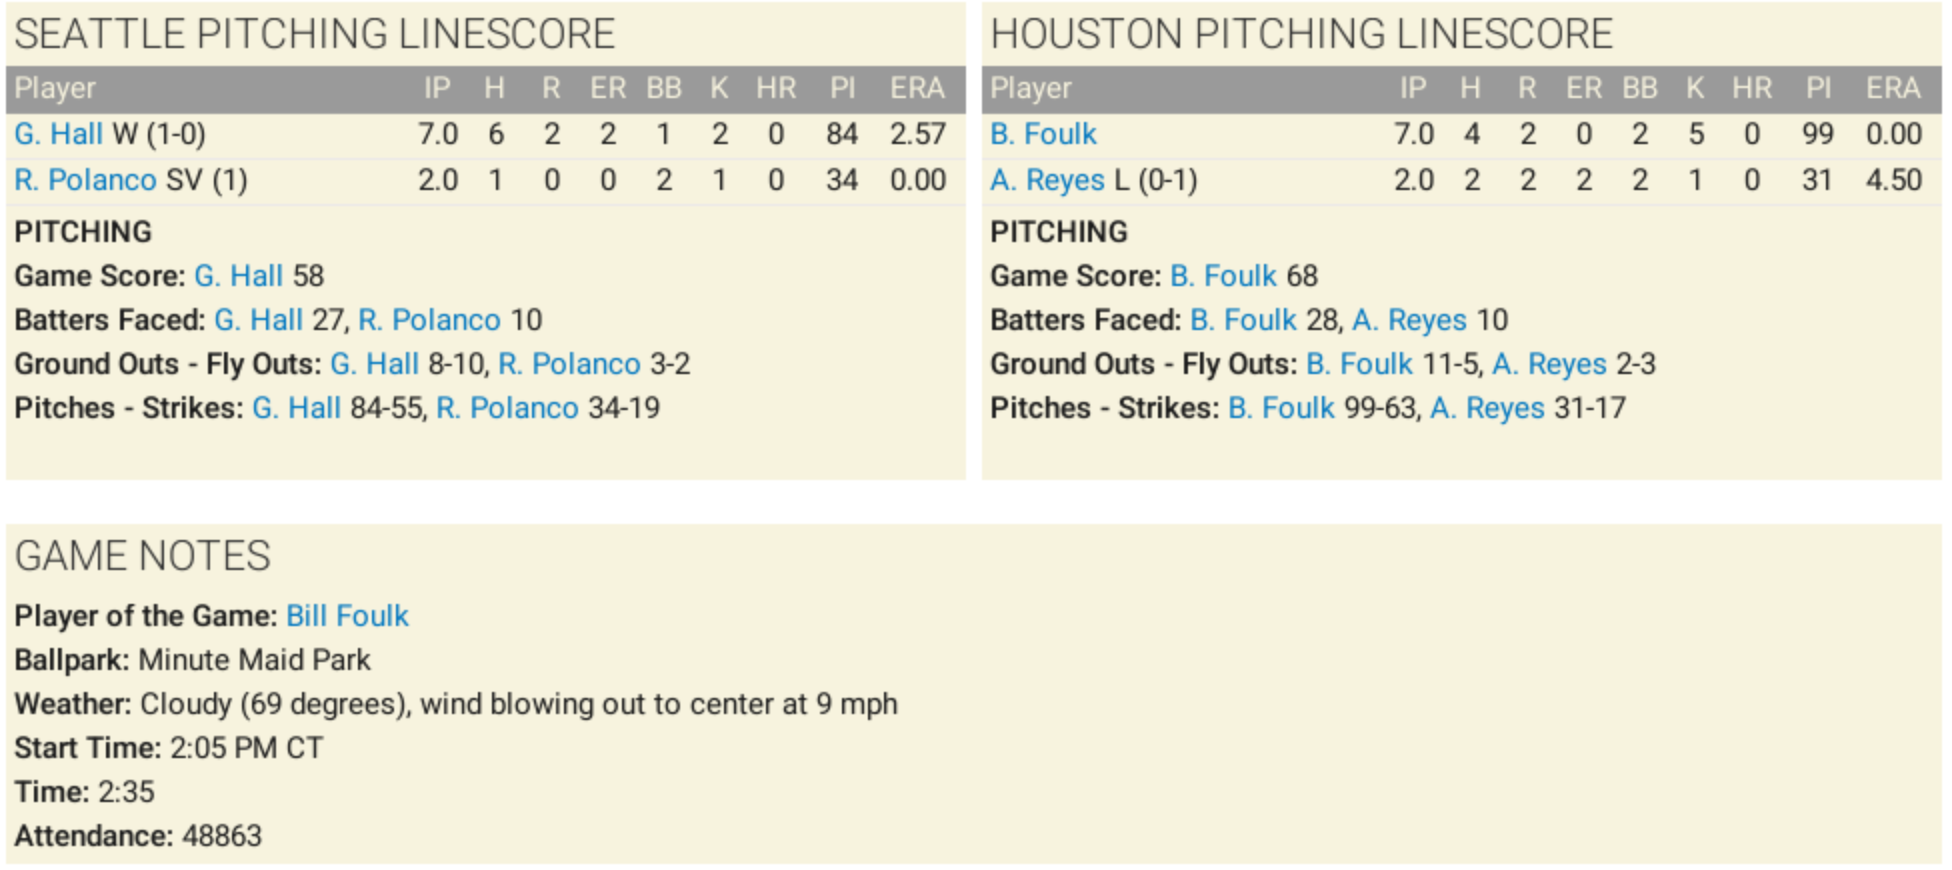This screenshot has width=1952, height=870.
Task: Open A. Reyes in Pitches - Strikes line
Action: click(1487, 408)
